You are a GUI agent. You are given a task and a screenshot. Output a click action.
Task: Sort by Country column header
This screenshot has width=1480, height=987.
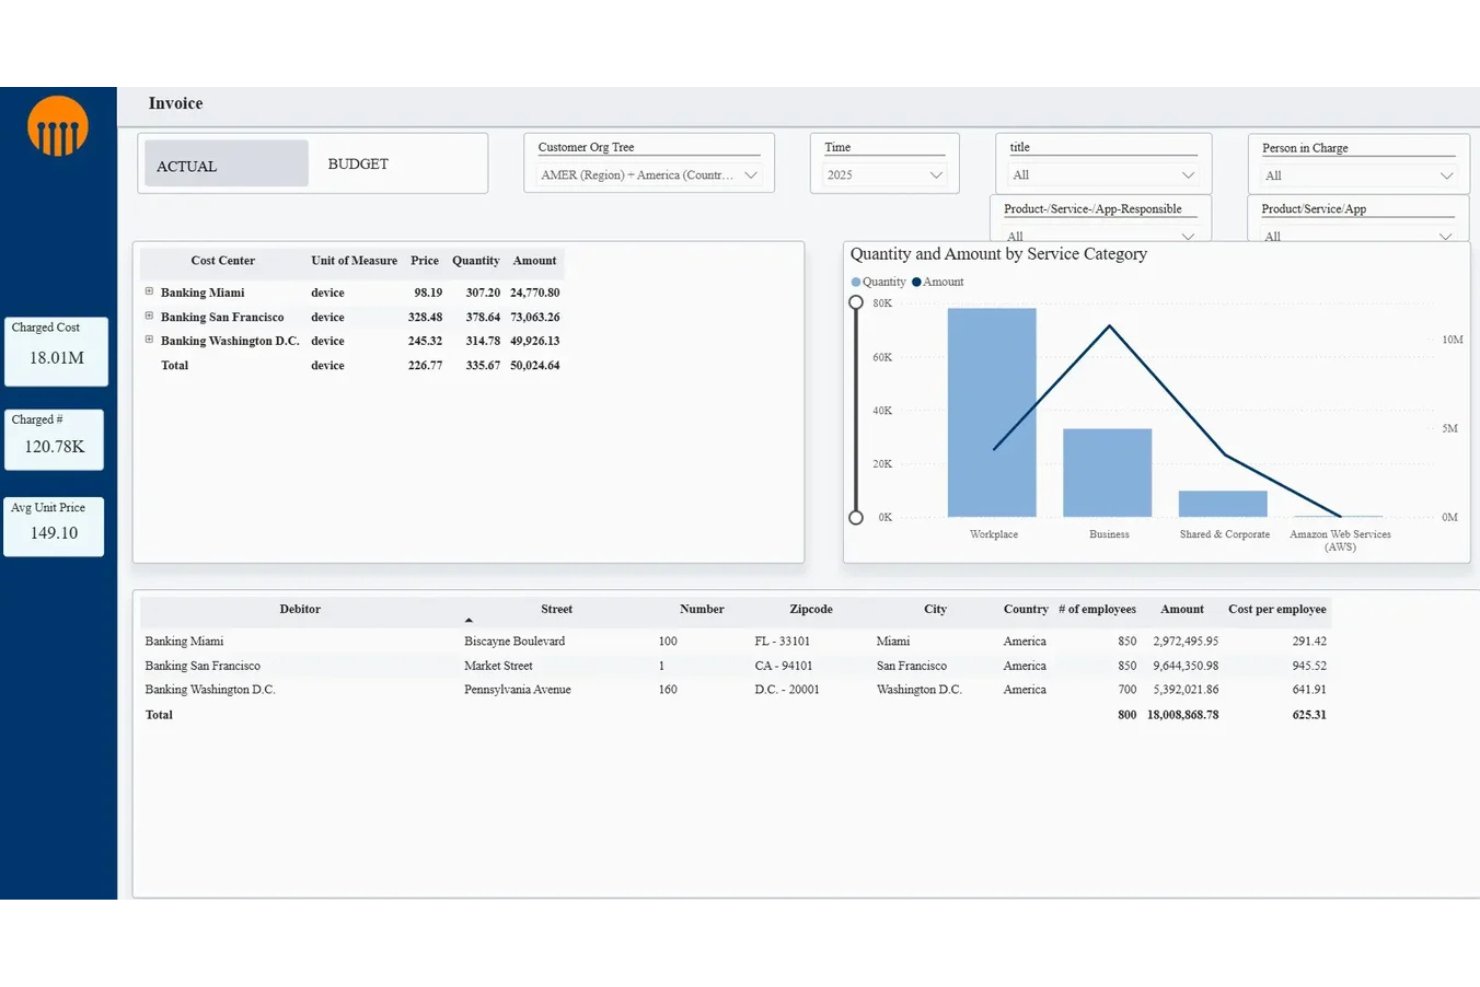click(1026, 609)
